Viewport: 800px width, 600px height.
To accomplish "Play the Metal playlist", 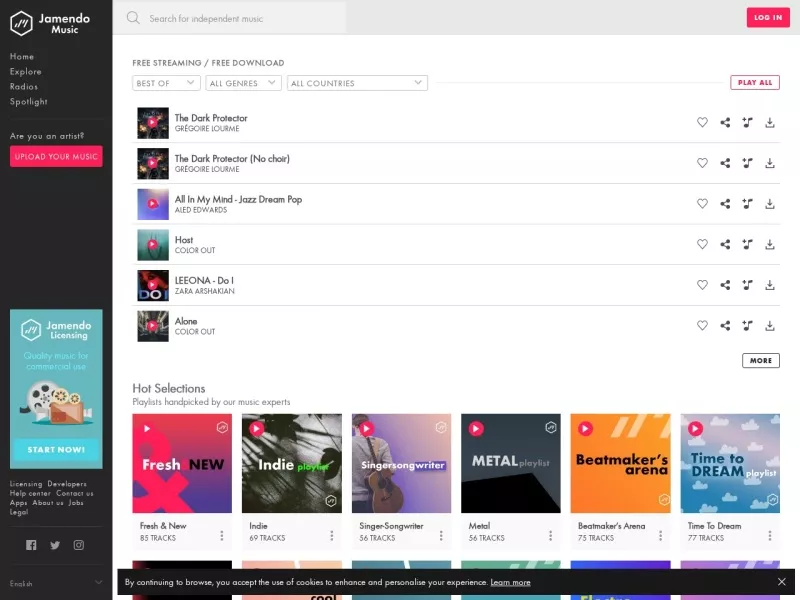I will pos(476,429).
